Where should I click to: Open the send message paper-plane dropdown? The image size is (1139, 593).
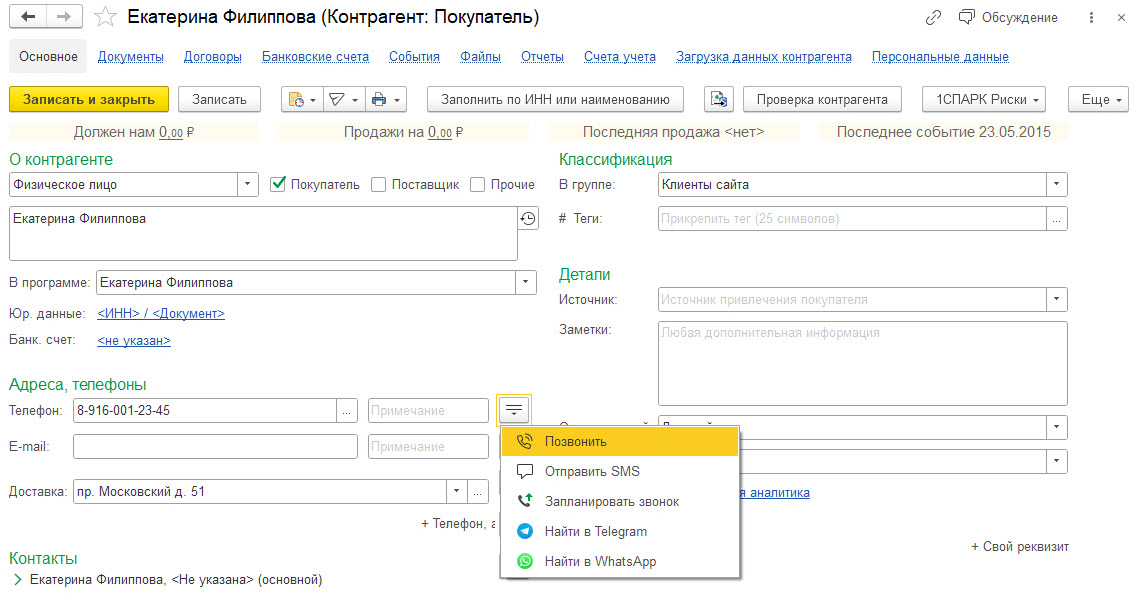coord(343,100)
